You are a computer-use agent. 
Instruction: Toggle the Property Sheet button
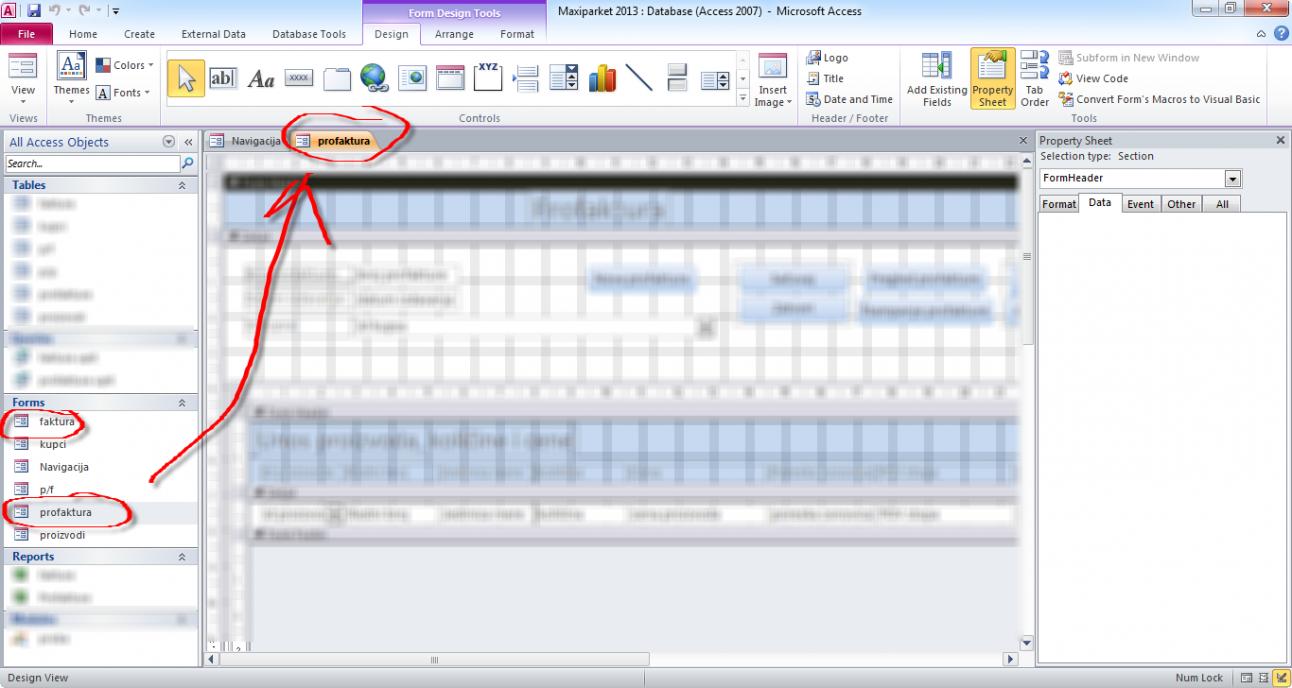click(x=992, y=80)
